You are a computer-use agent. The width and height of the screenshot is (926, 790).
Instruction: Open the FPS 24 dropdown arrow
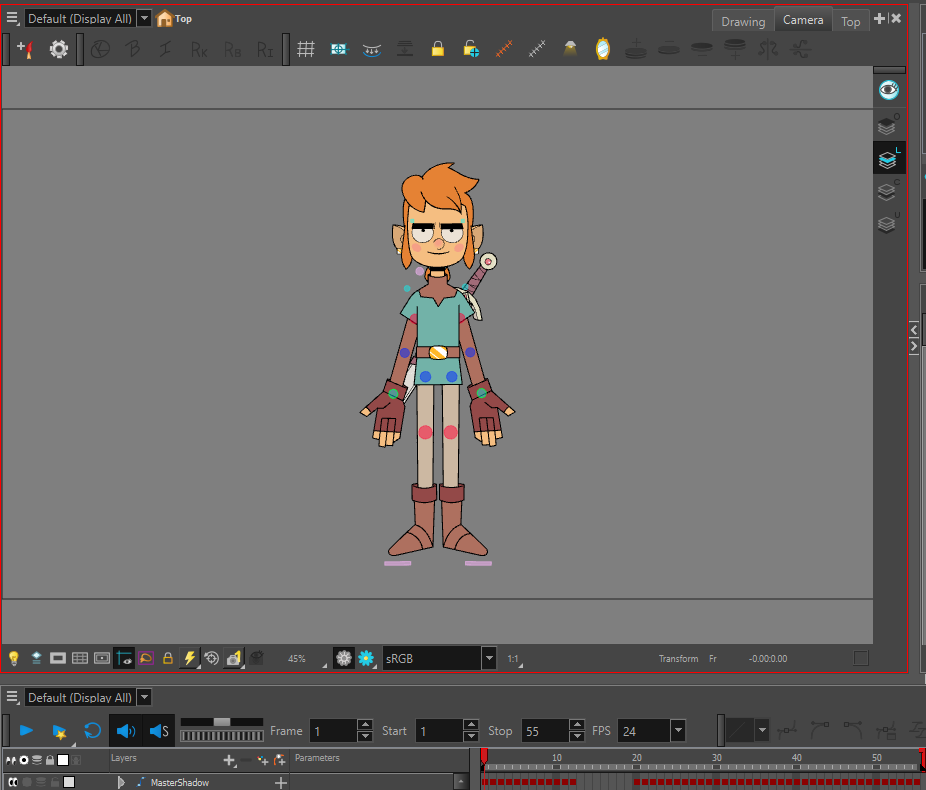coord(678,731)
